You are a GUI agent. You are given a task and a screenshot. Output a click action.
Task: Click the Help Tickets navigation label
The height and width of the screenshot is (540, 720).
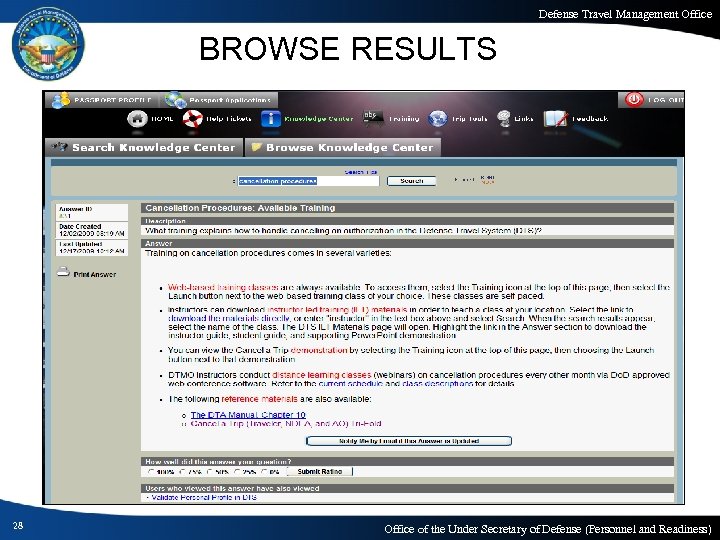229,119
